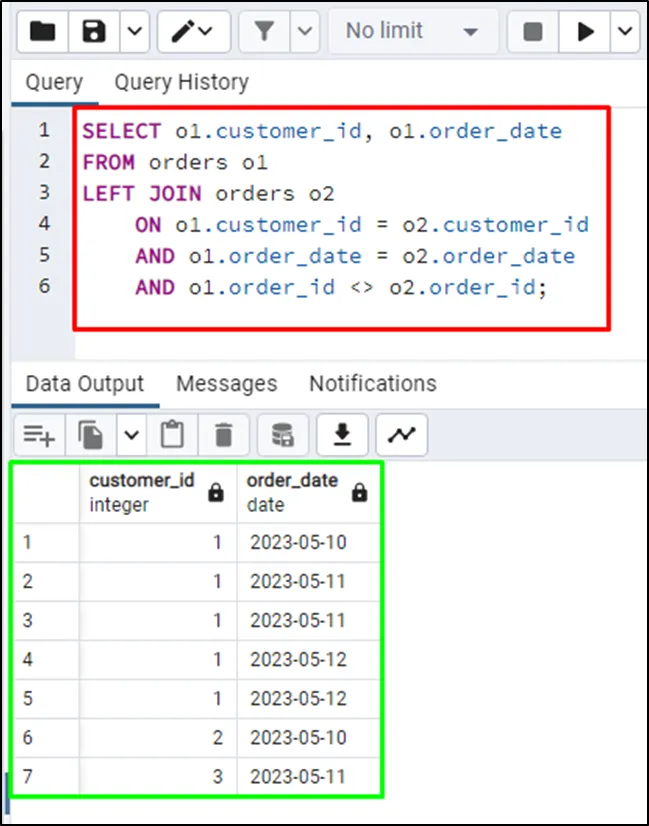Expand the save options dropdown arrow

(x=133, y=32)
